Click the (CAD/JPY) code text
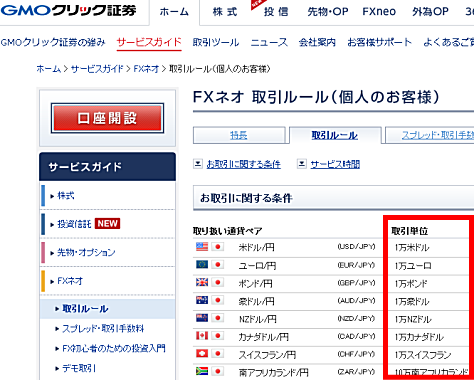The image size is (474, 380). tap(356, 336)
